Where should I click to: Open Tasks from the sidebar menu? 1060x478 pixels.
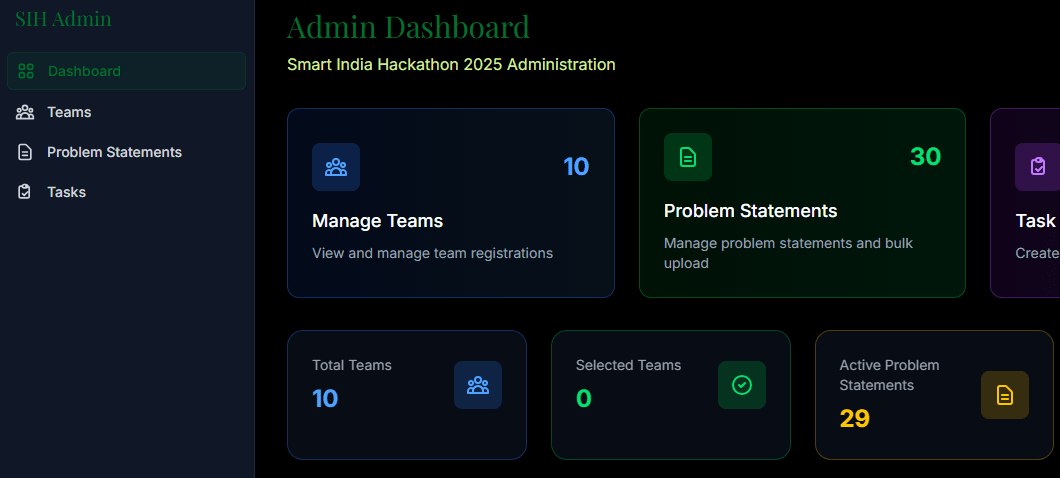pyautogui.click(x=66, y=192)
